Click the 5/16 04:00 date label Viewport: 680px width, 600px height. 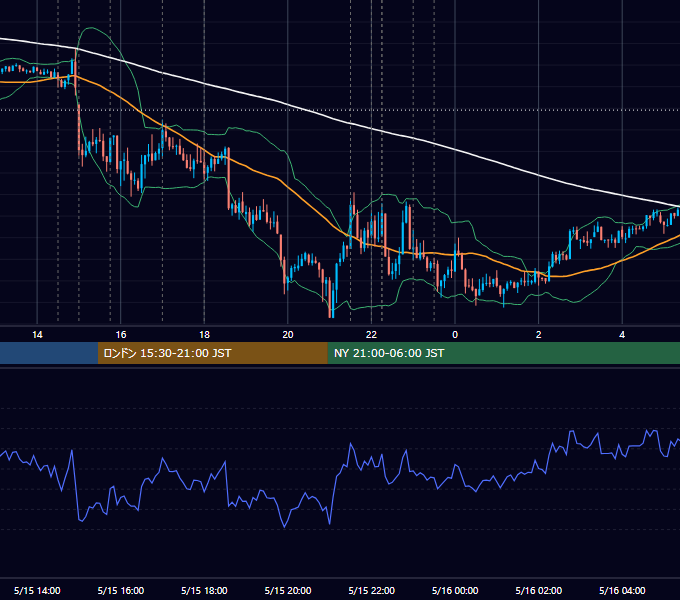(x=622, y=590)
